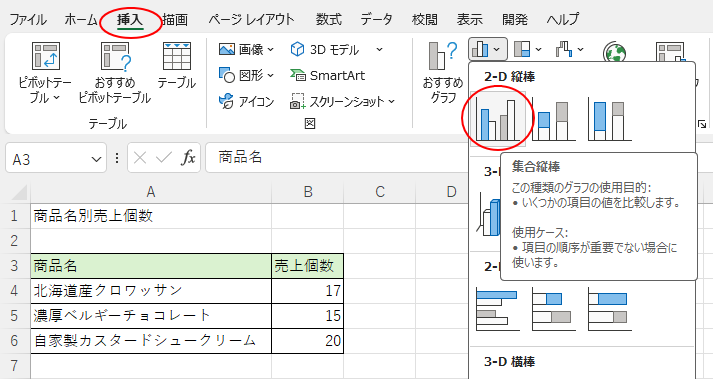
Task: Open the chart group dialog launcher
Action: tap(702, 123)
